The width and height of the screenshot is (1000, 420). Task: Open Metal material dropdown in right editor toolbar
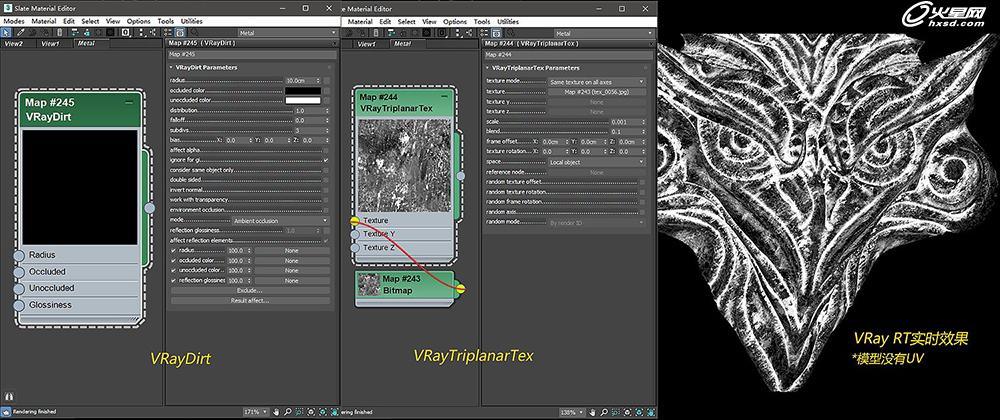click(x=604, y=33)
